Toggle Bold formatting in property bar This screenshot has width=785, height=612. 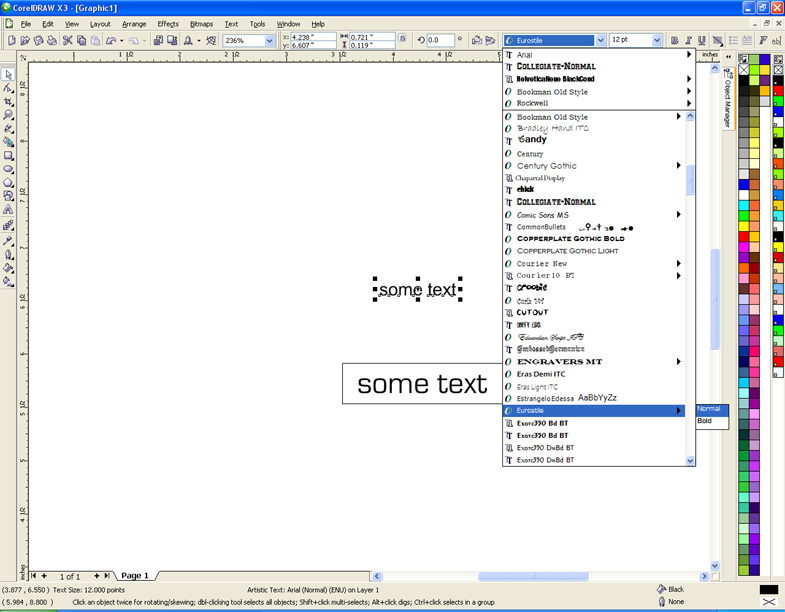click(675, 41)
